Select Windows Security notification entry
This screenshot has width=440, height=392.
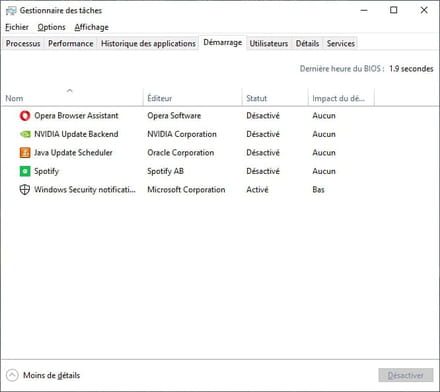click(85, 190)
